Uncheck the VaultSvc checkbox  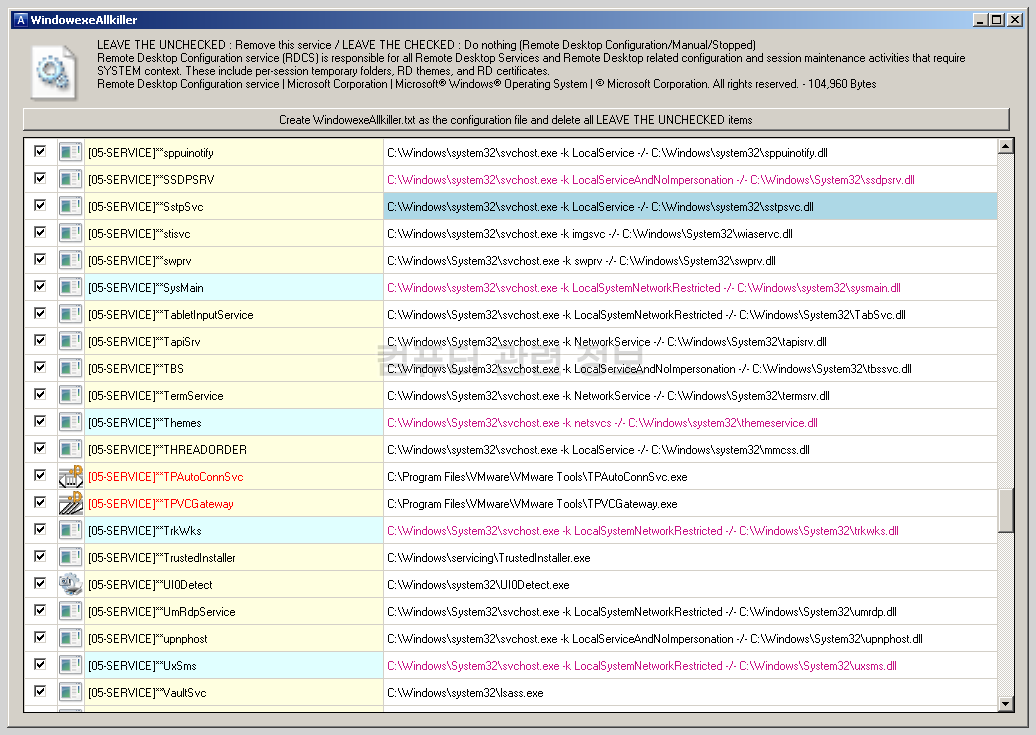(x=40, y=691)
